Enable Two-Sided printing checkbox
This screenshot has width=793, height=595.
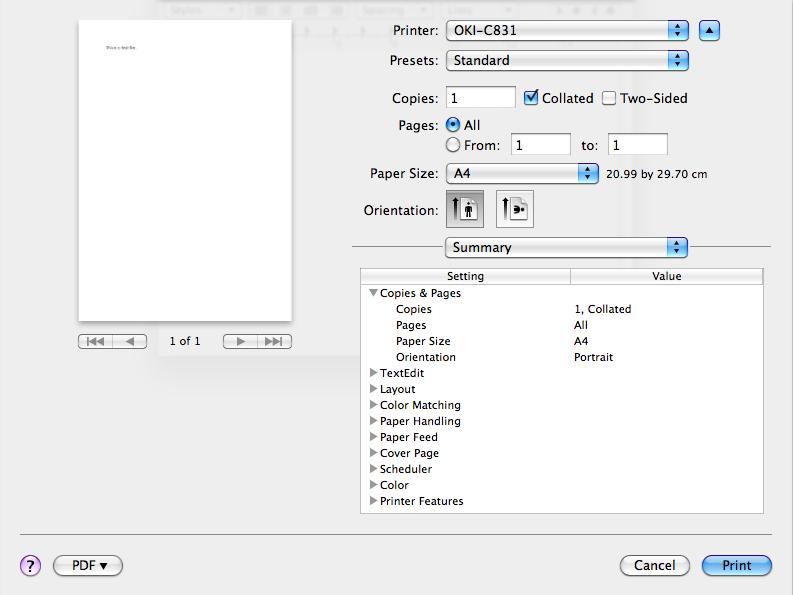(609, 98)
